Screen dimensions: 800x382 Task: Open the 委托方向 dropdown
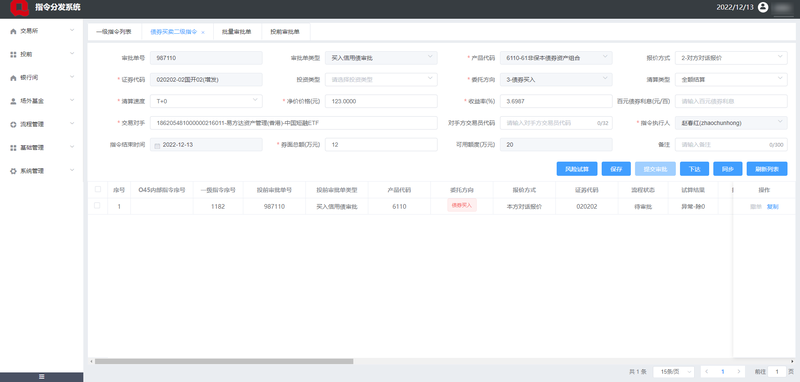pyautogui.click(x=556, y=80)
